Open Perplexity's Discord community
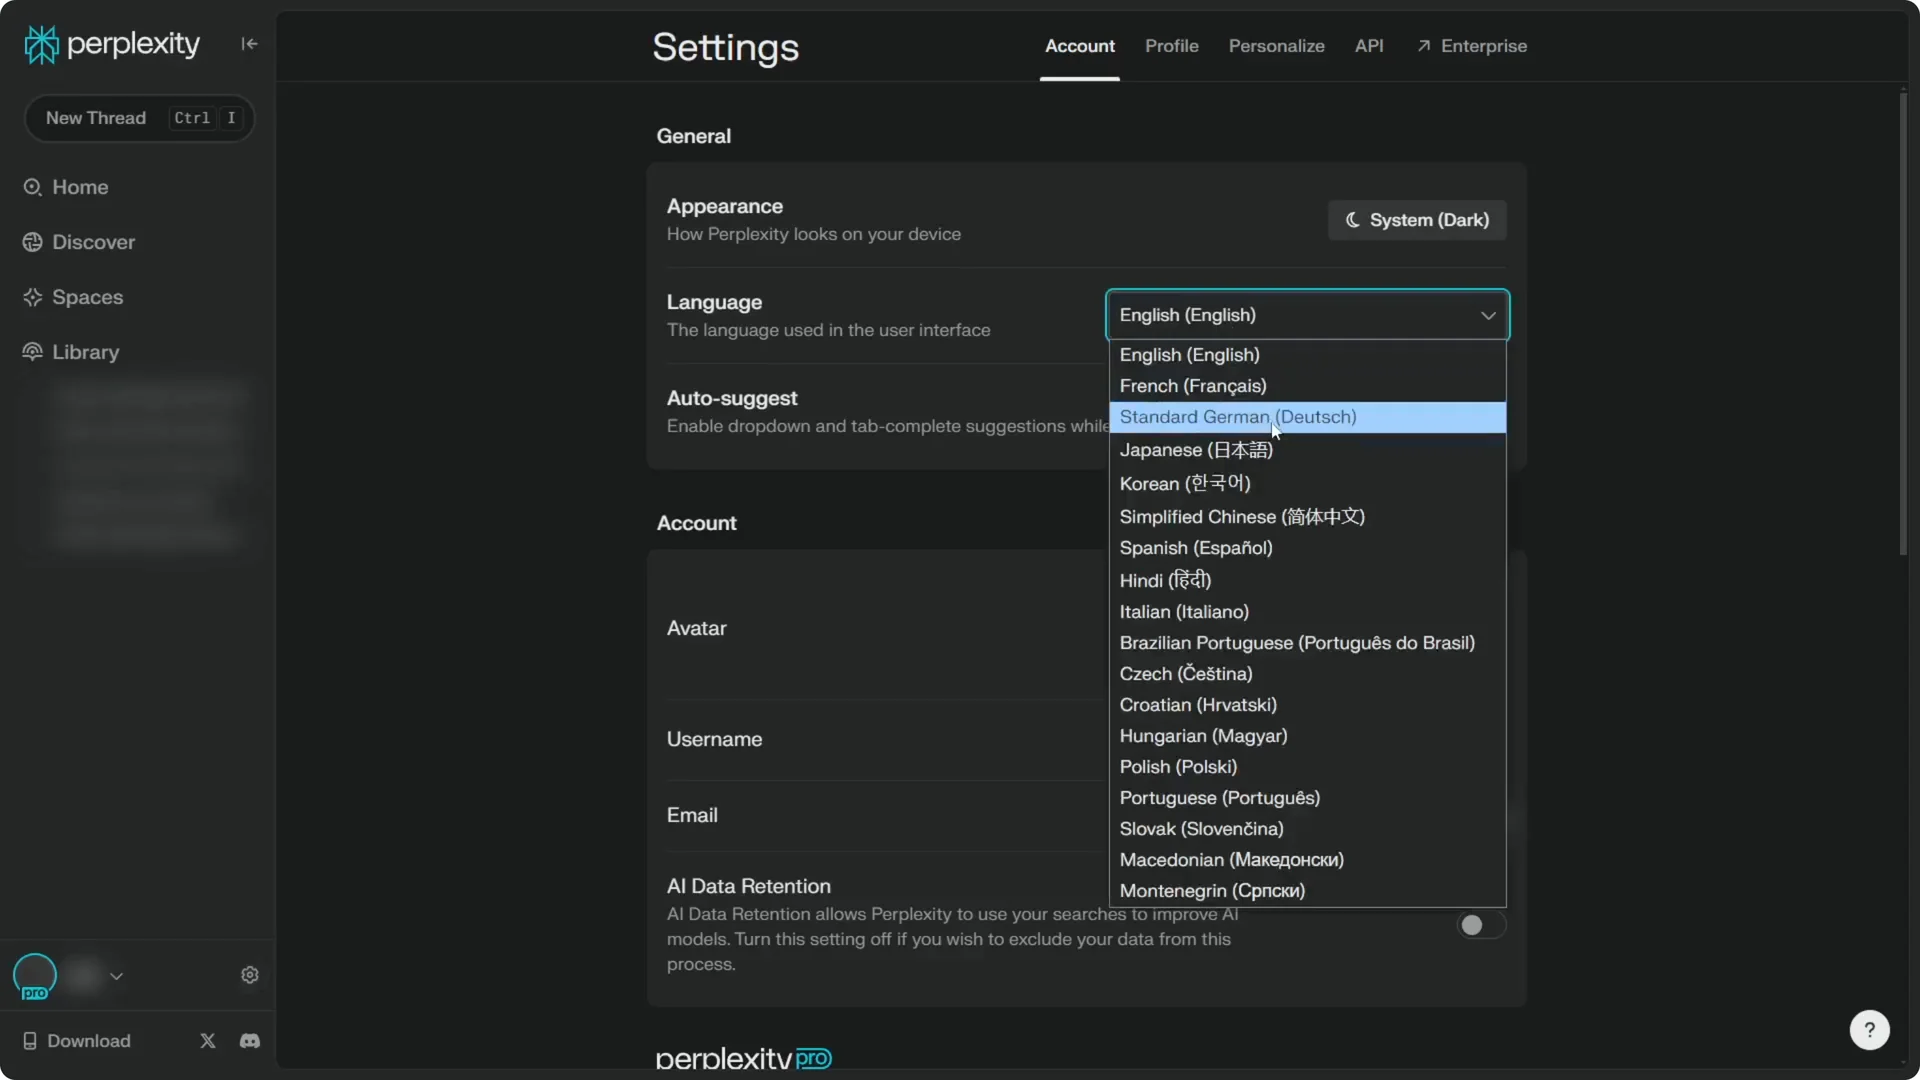Viewport: 1920px width, 1080px height. coord(249,1040)
